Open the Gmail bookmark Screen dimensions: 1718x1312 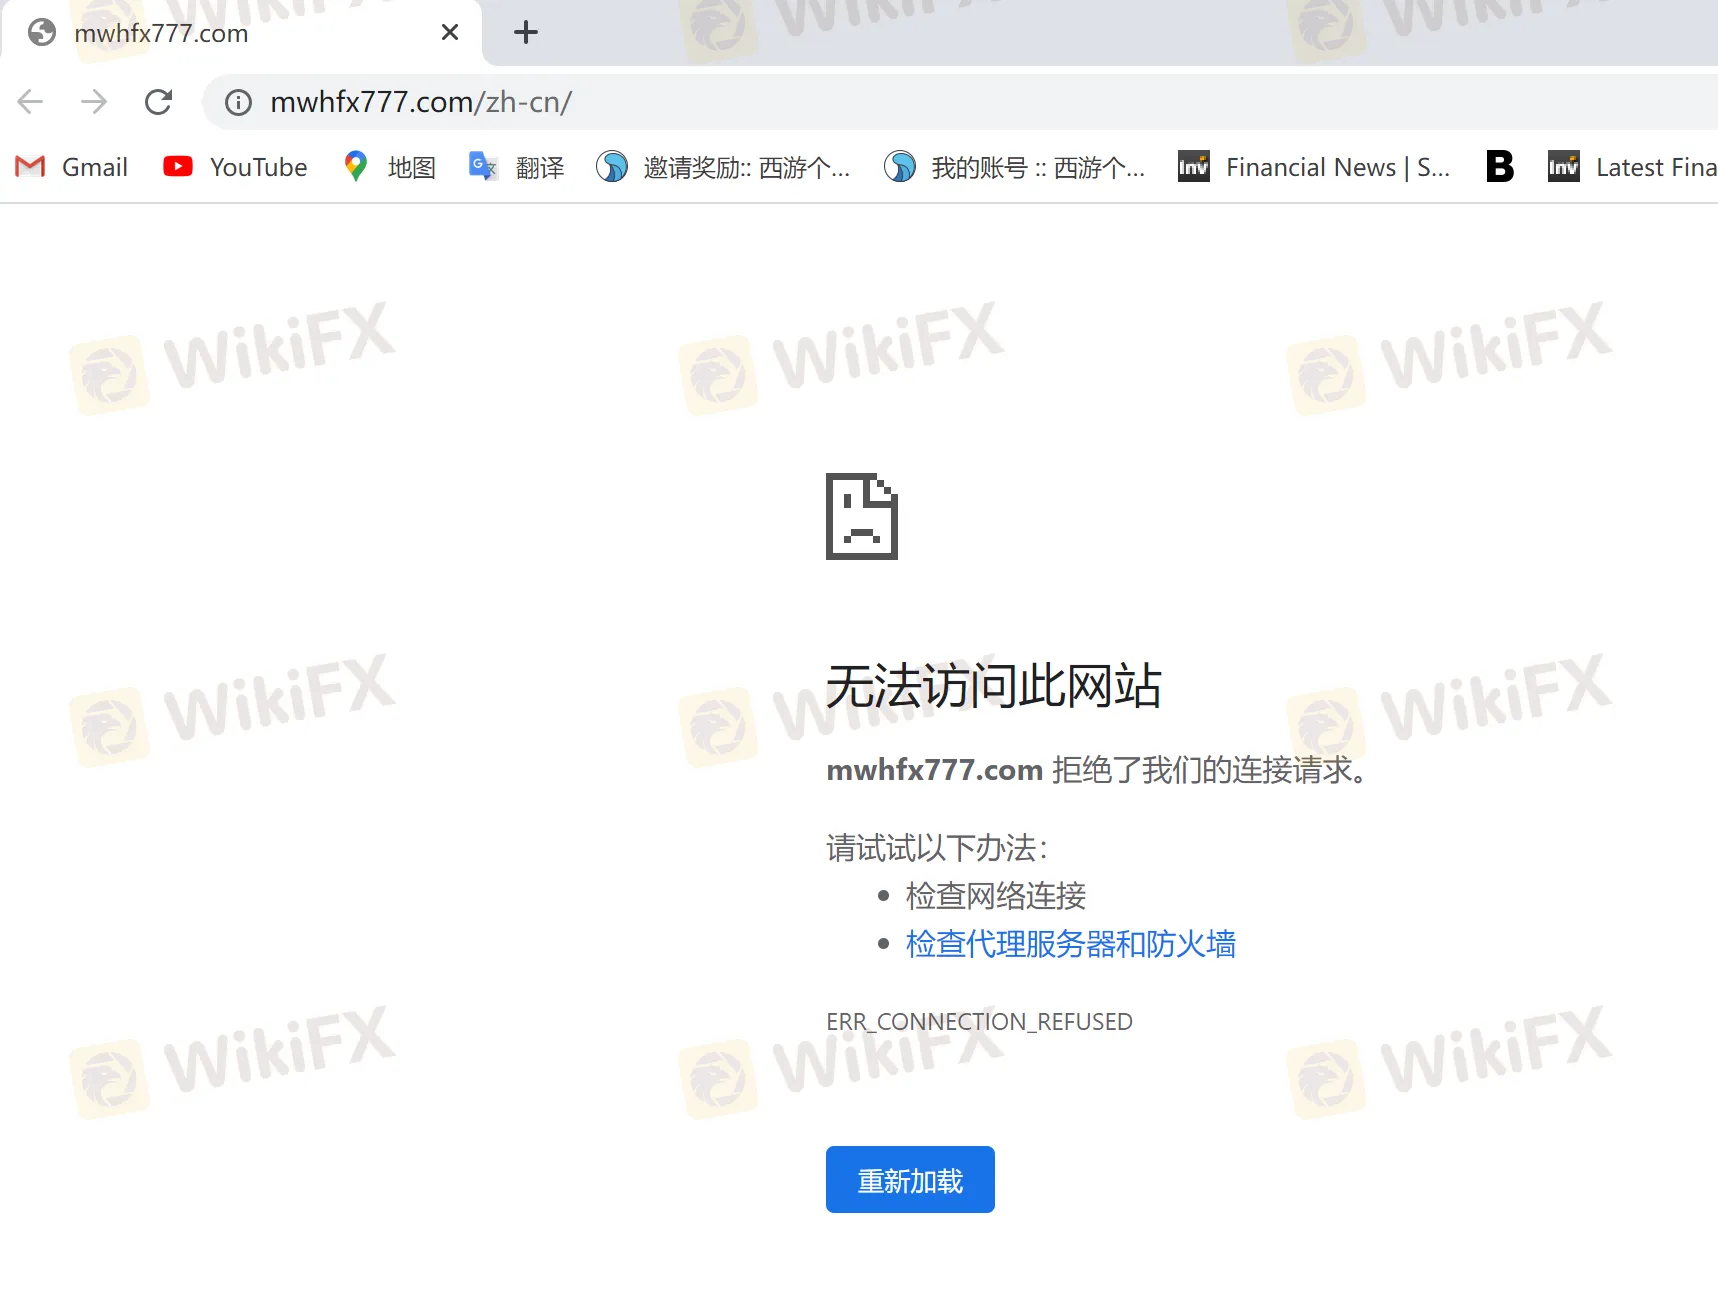(x=72, y=167)
